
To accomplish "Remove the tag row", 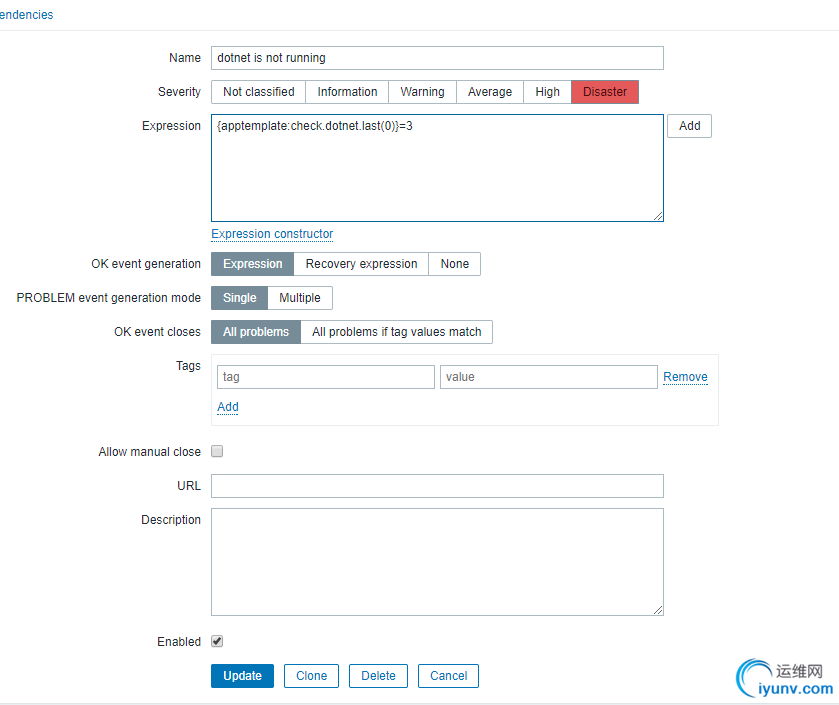I will pyautogui.click(x=685, y=377).
